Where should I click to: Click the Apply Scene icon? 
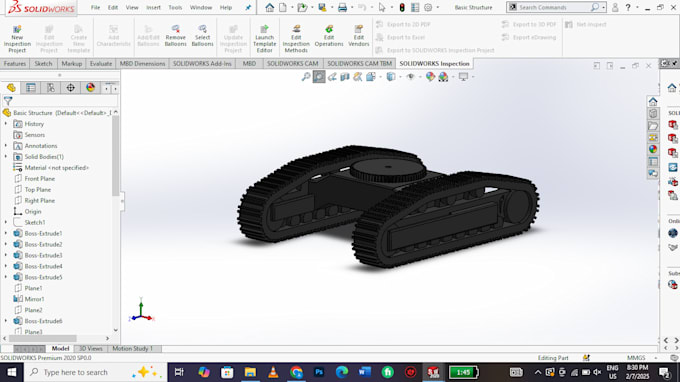coord(443,77)
